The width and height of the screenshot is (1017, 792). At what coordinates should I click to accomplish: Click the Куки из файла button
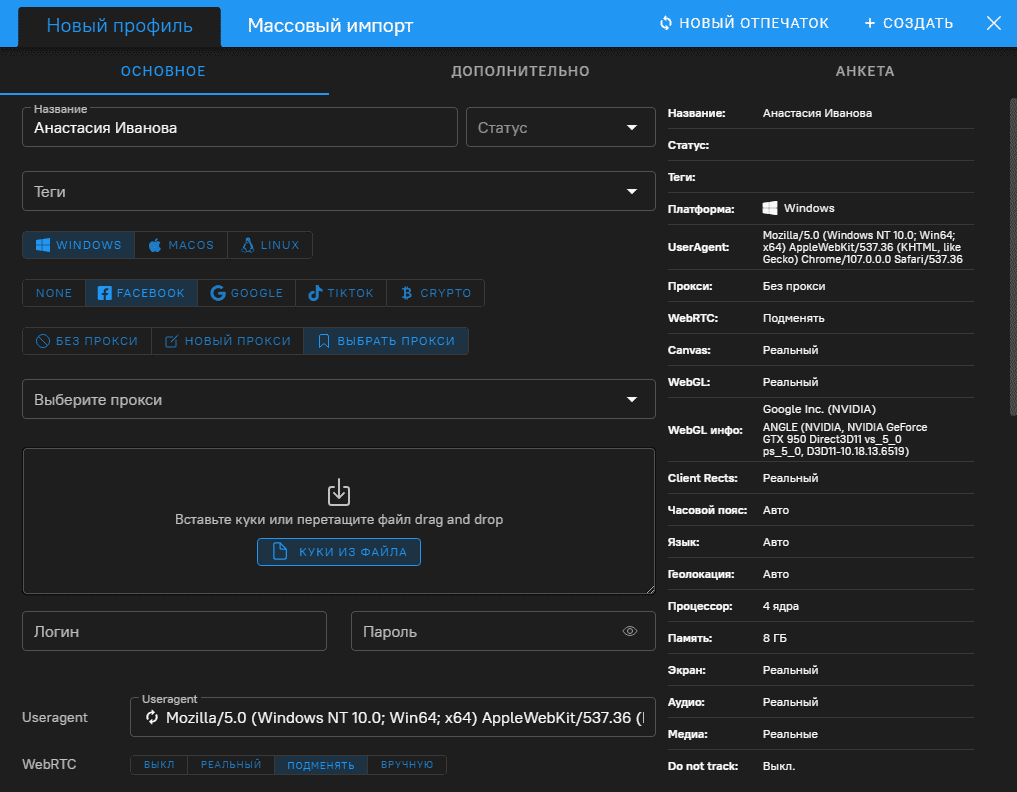339,552
